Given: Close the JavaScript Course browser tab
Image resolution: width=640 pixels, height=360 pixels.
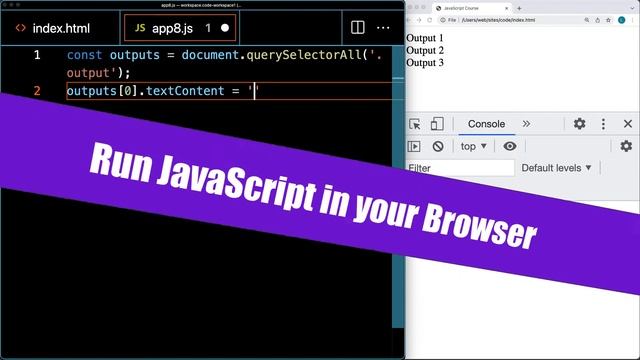Looking at the screenshot, I should (507, 8).
